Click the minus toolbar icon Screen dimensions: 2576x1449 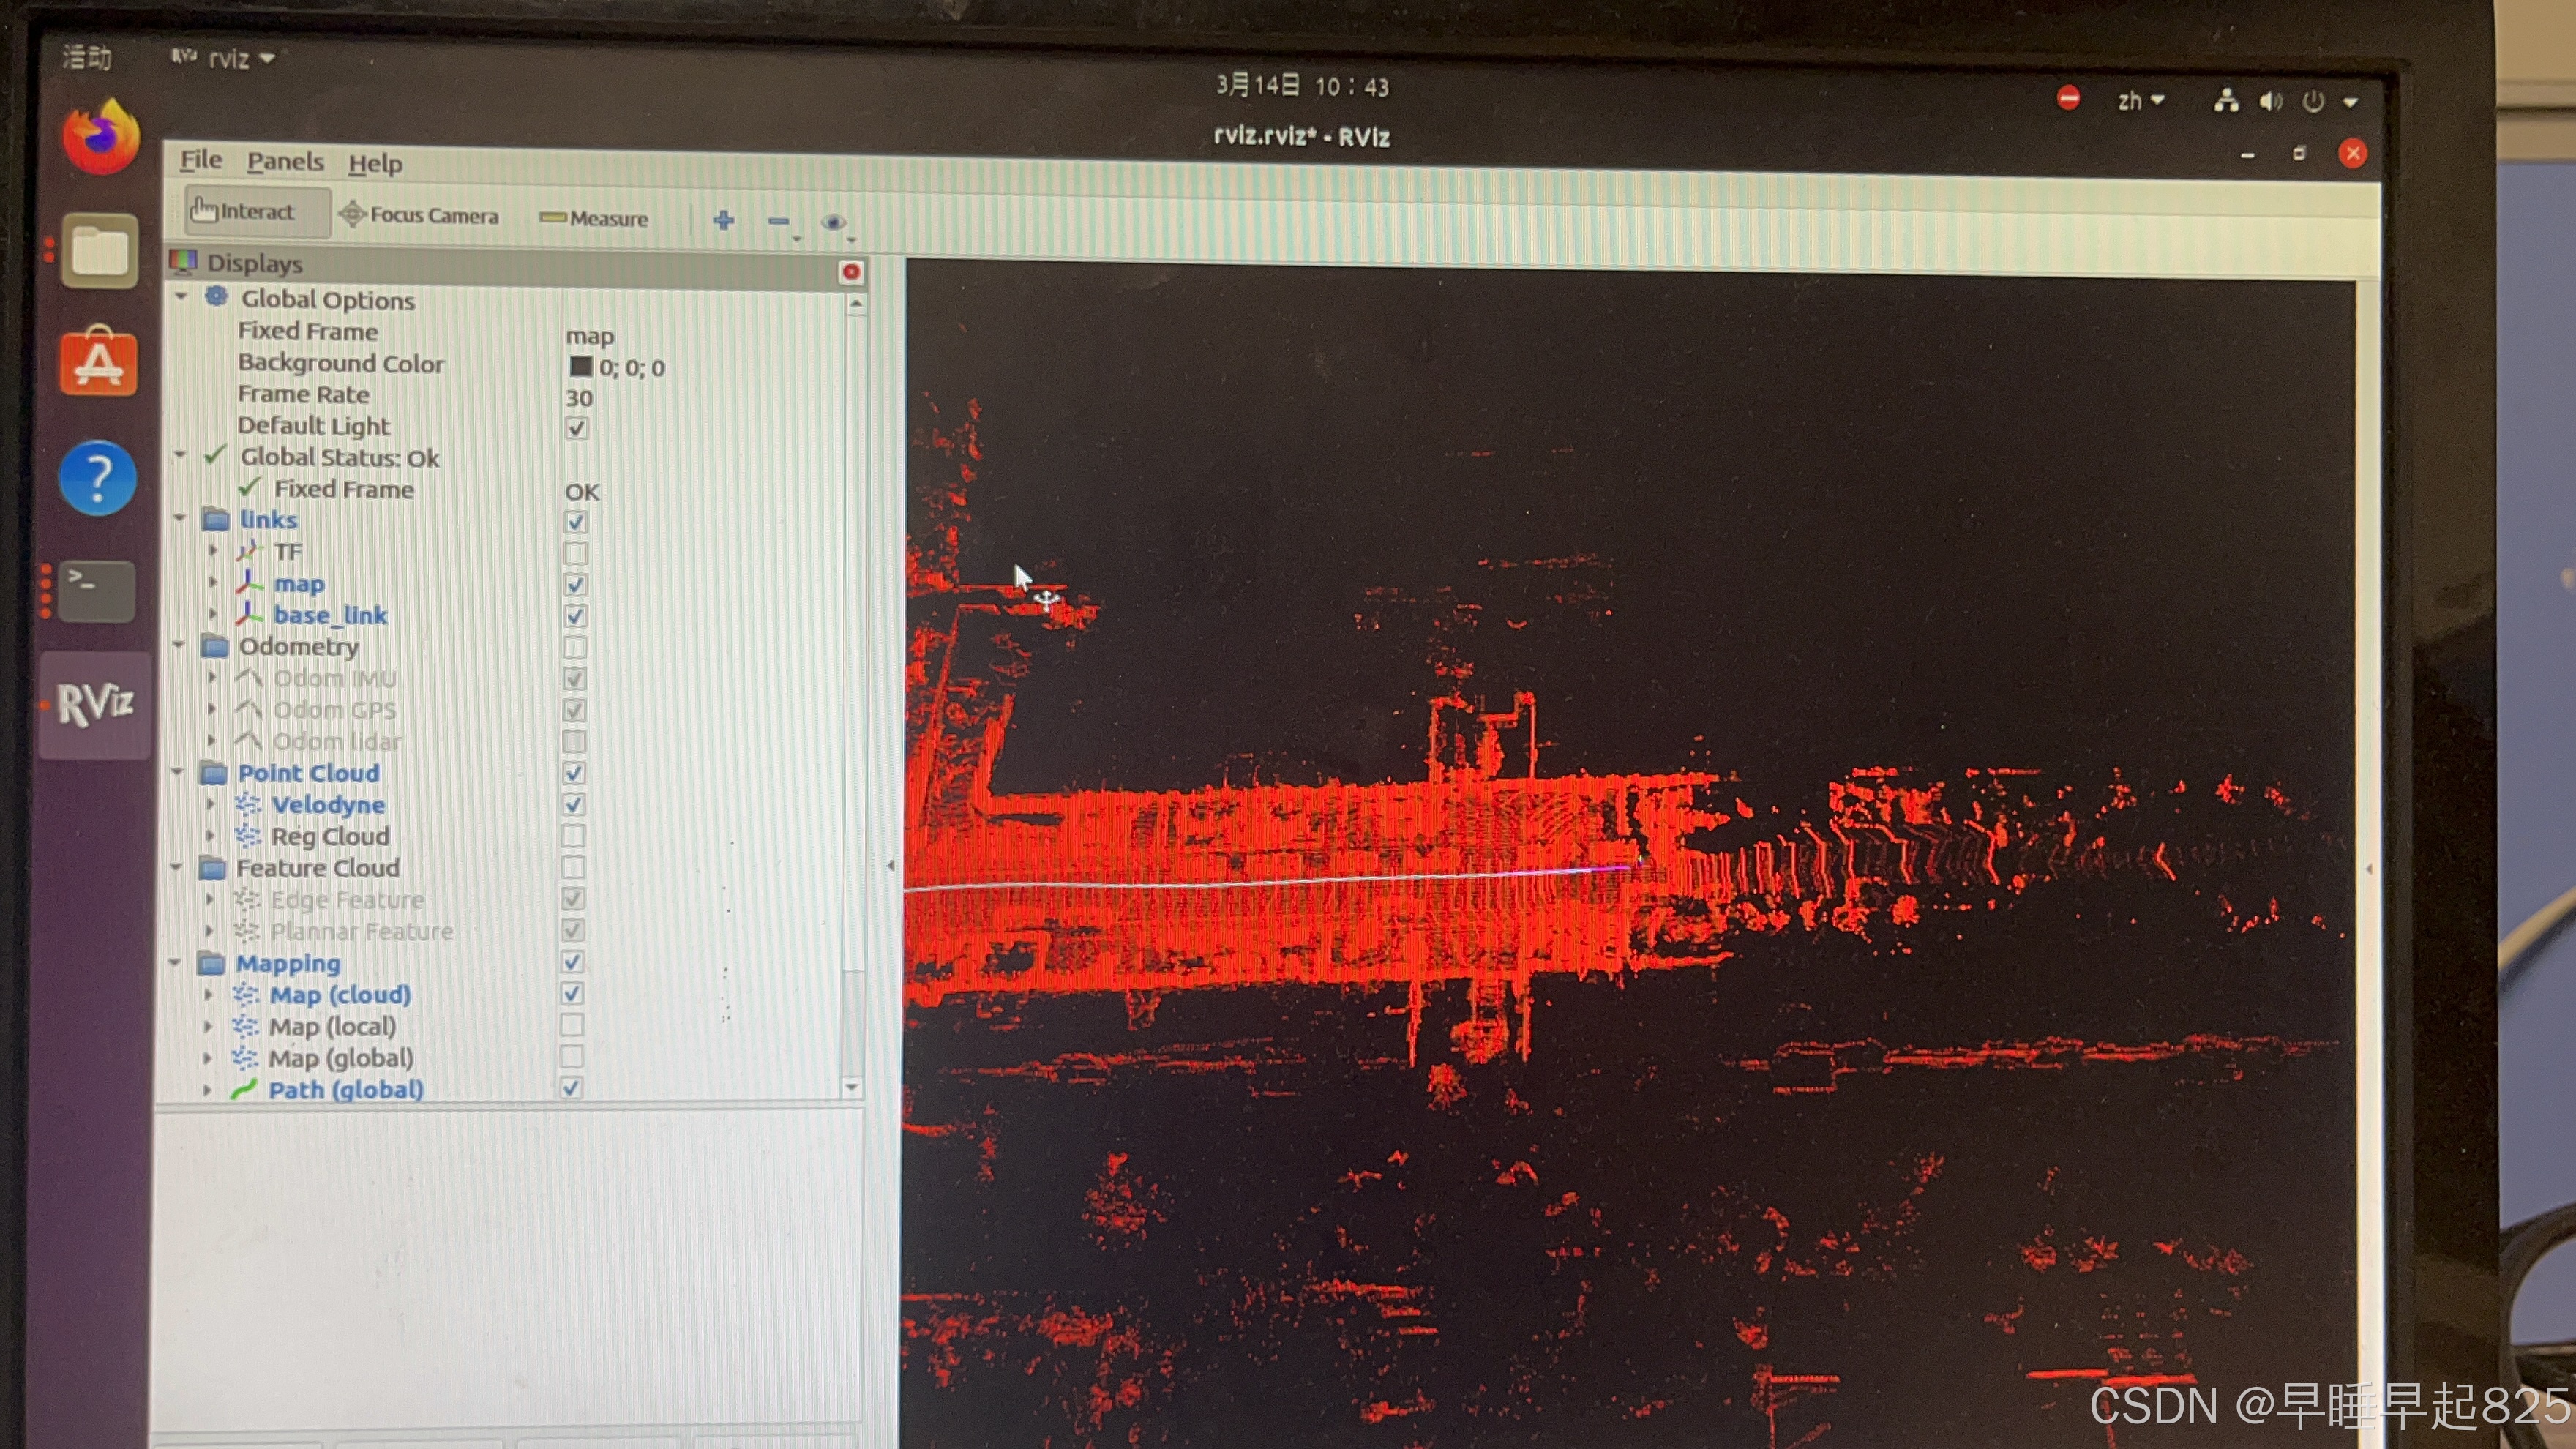[778, 221]
